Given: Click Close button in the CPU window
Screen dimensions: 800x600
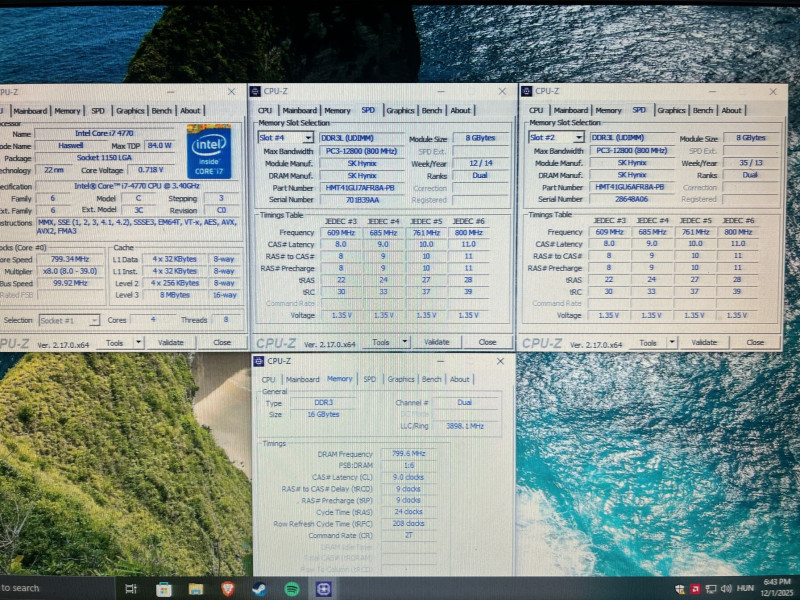Looking at the screenshot, I should tap(222, 342).
